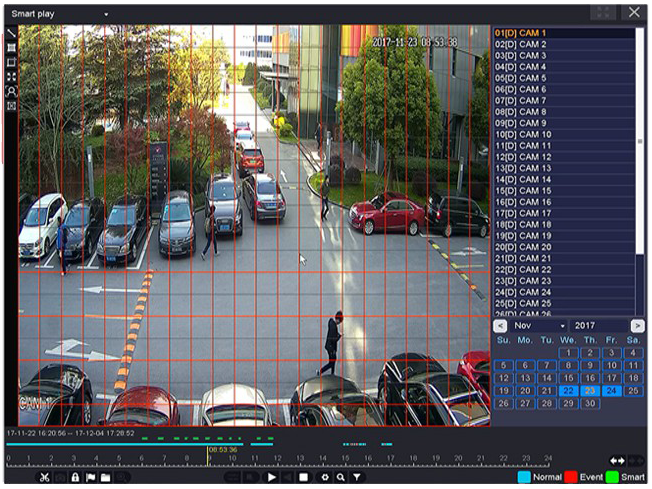Screen dimensions: 652x489
Task: Click the video frame timestamp overlay
Action: [415, 42]
